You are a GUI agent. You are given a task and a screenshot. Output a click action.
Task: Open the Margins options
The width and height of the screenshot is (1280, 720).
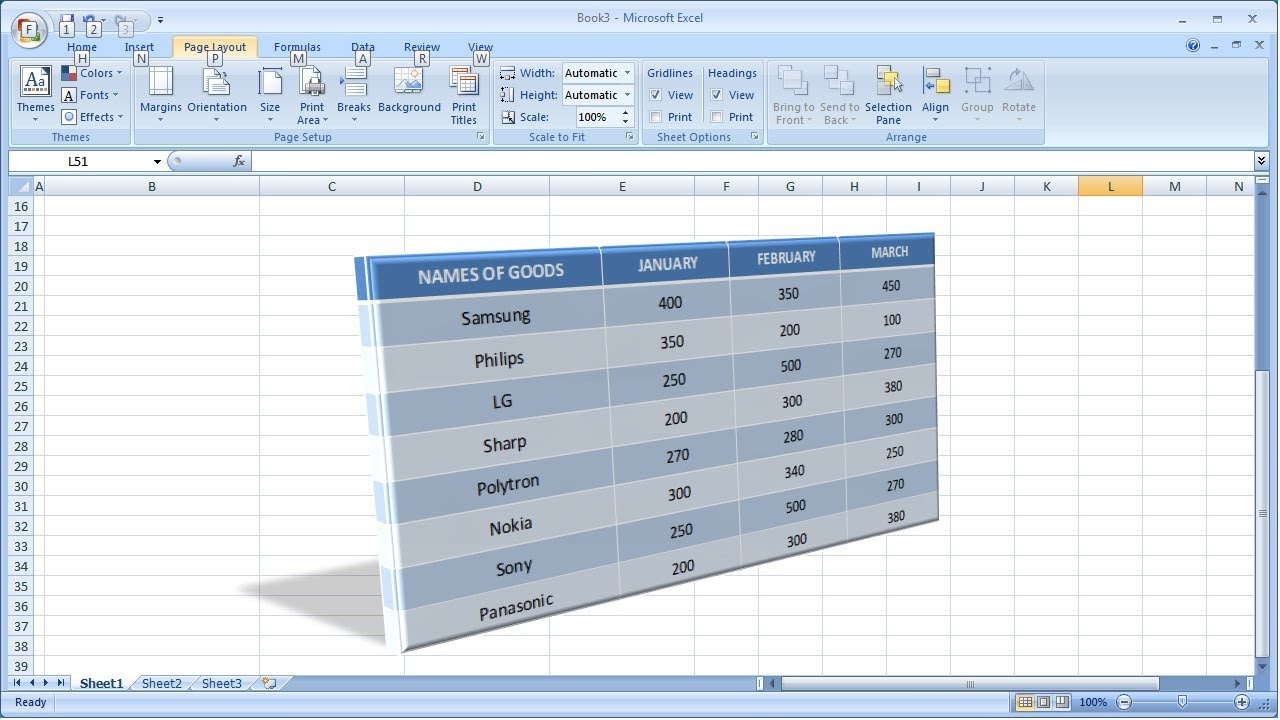pyautogui.click(x=161, y=96)
